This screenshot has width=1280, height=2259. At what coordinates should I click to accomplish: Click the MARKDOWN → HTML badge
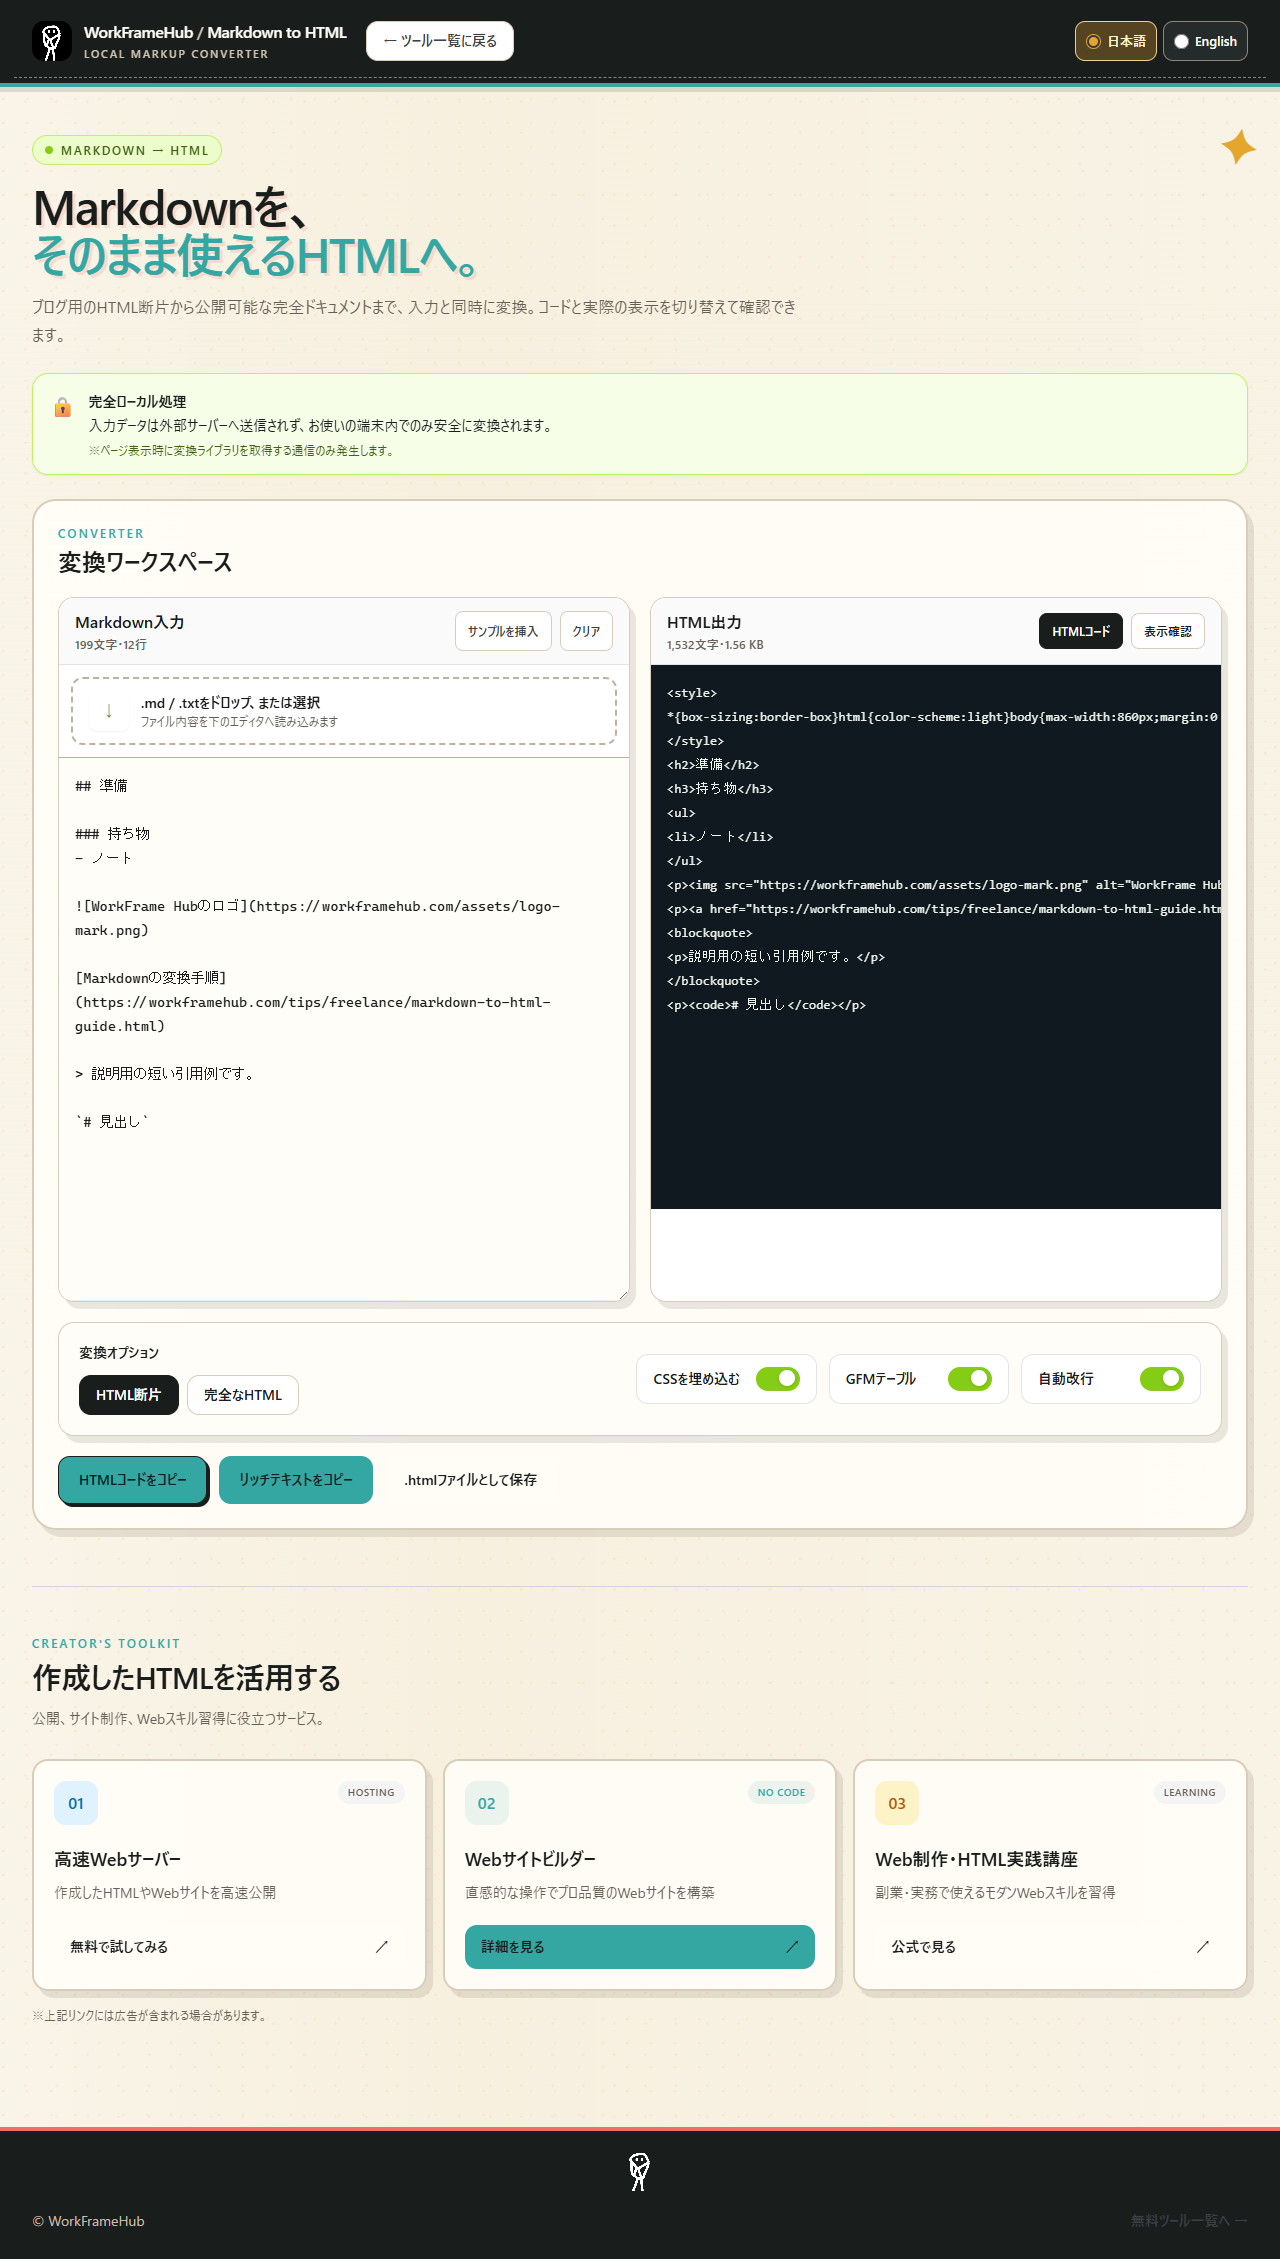tap(127, 150)
